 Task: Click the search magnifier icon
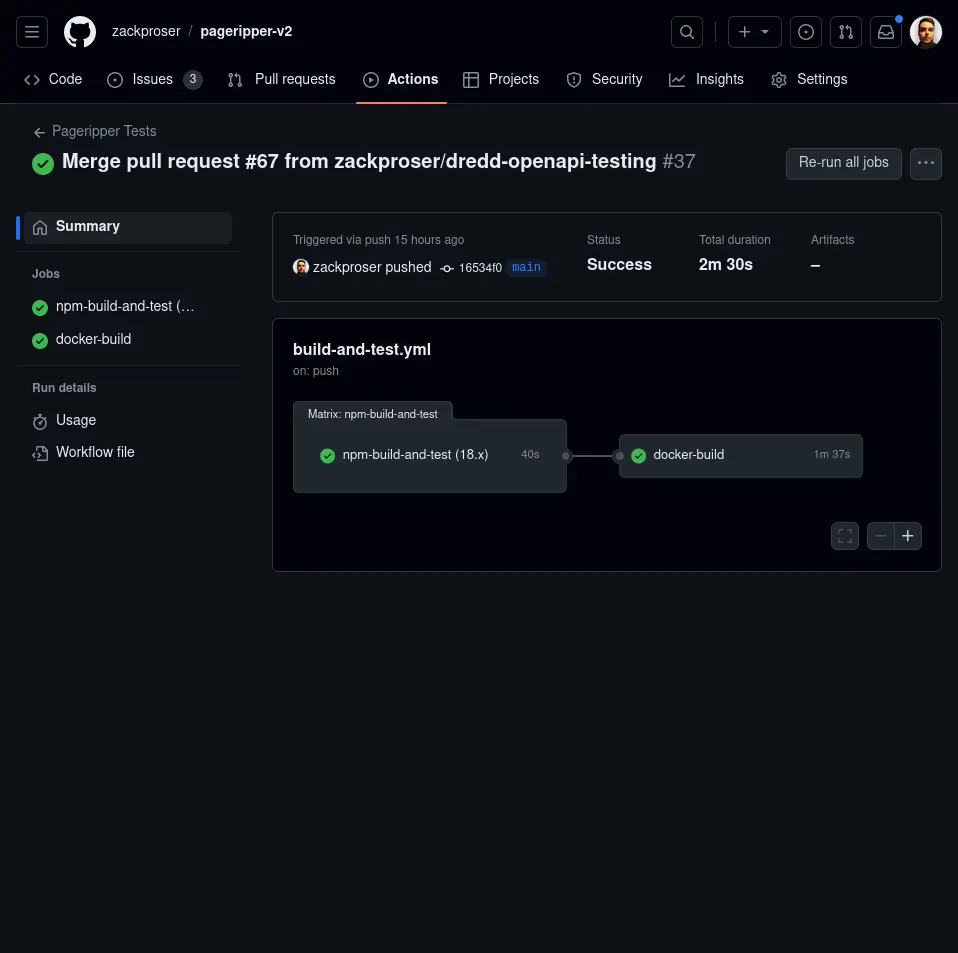(x=686, y=32)
